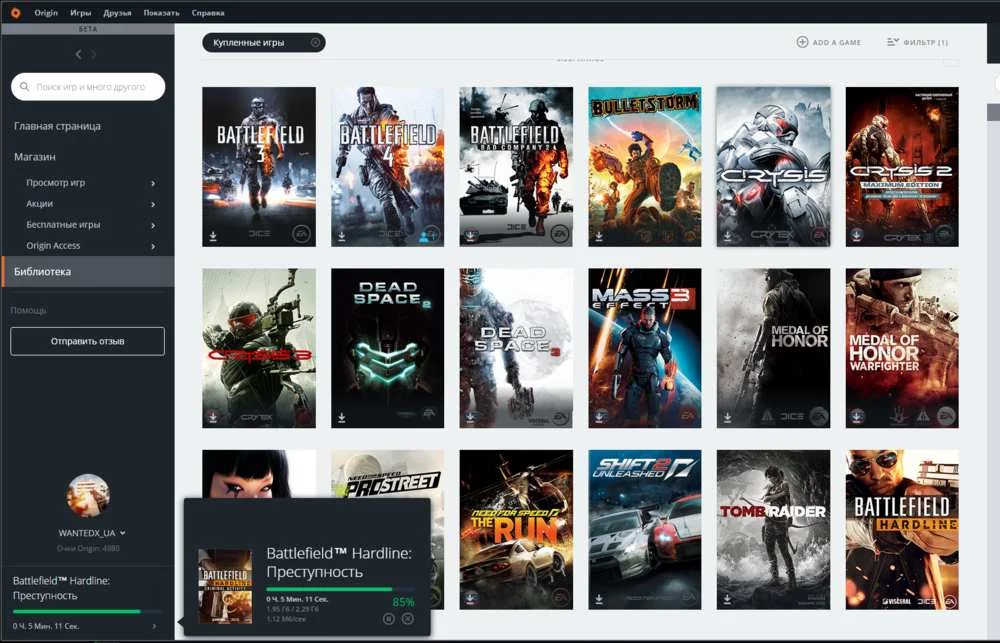Screen dimensions: 1000x643
Task: Click the search magnifier icon
Action: point(24,87)
